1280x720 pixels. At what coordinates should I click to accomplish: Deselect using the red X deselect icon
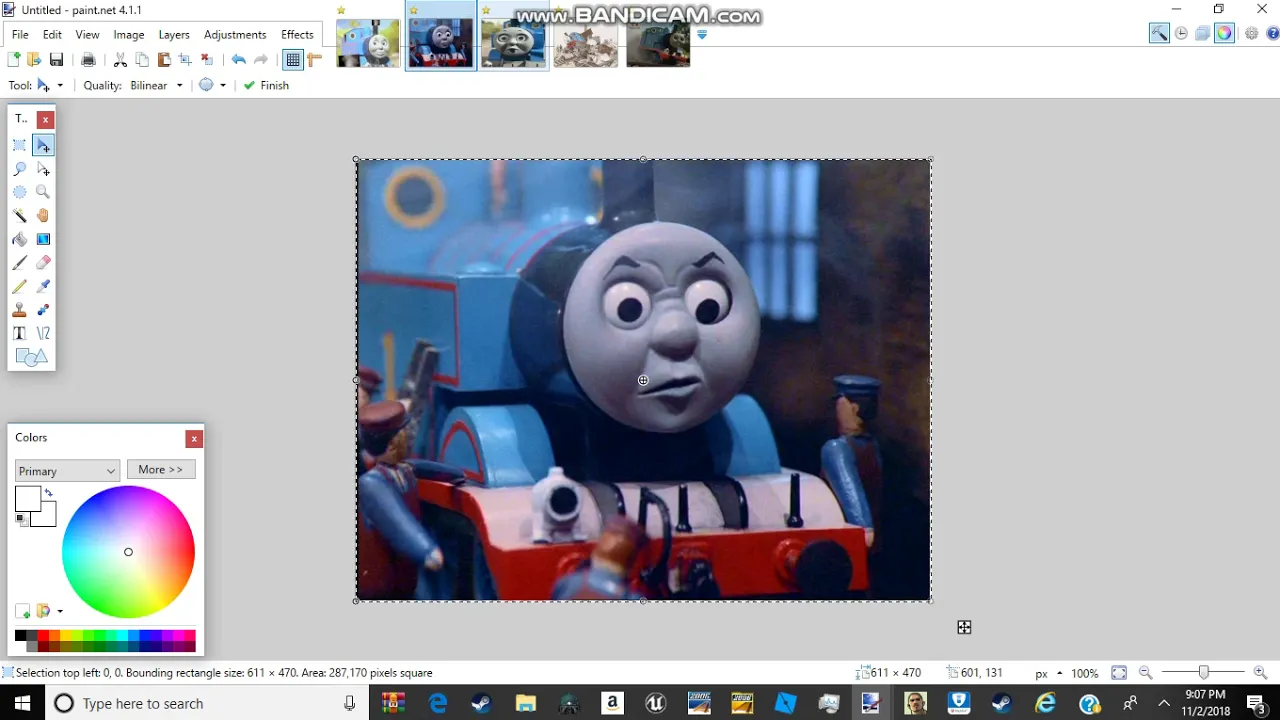pyautogui.click(x=207, y=60)
